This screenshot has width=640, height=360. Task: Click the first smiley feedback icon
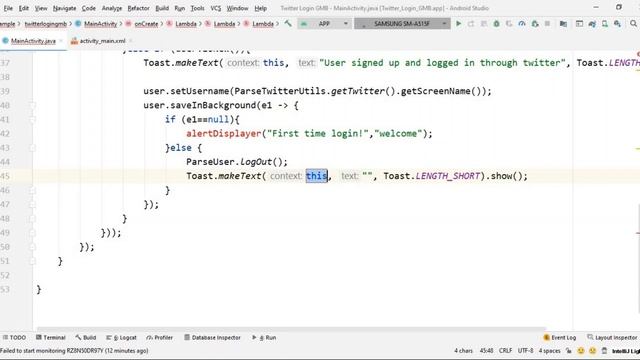[x=580, y=351]
